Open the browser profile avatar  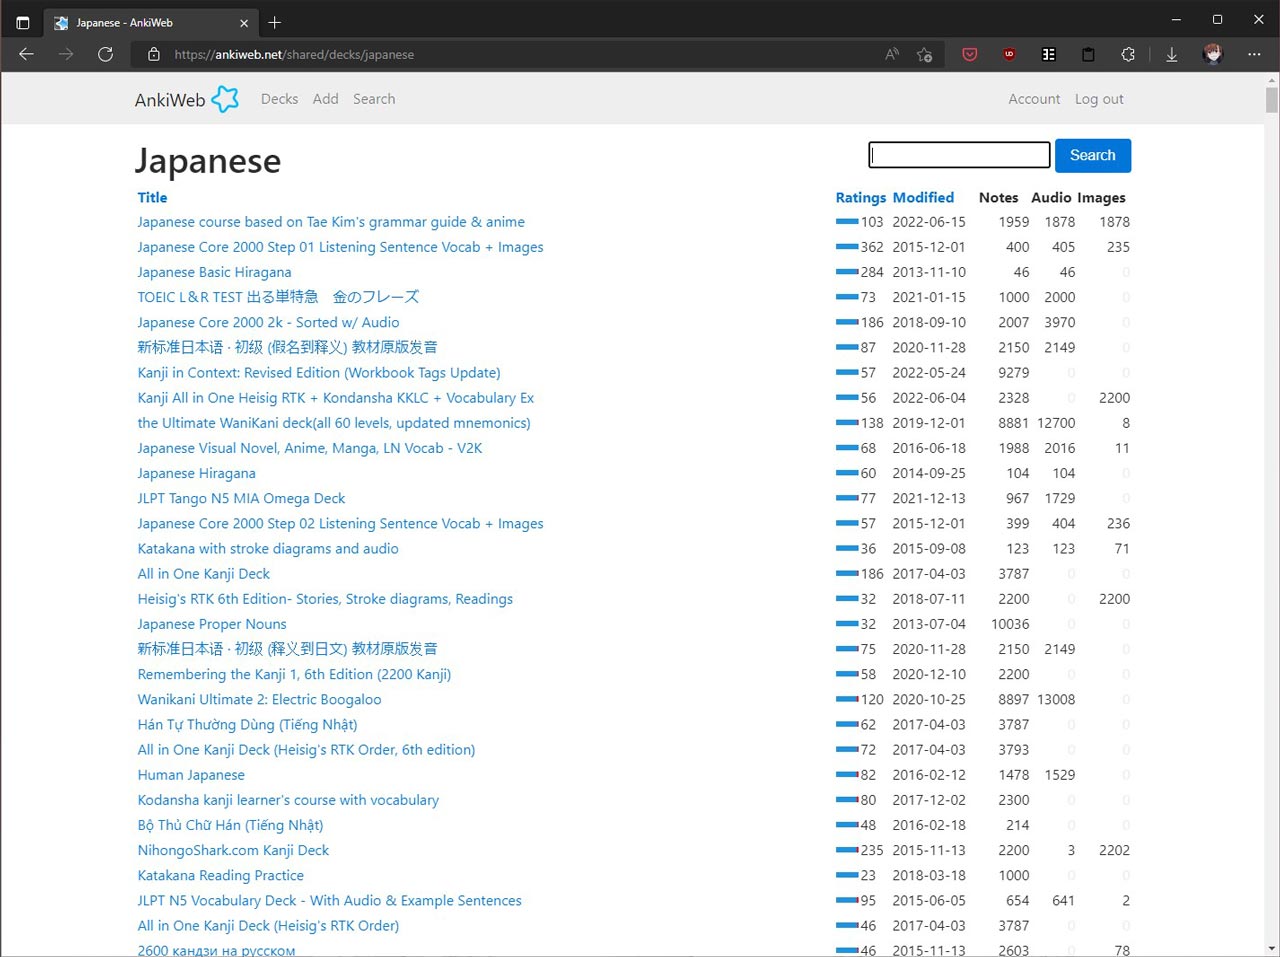pos(1213,54)
